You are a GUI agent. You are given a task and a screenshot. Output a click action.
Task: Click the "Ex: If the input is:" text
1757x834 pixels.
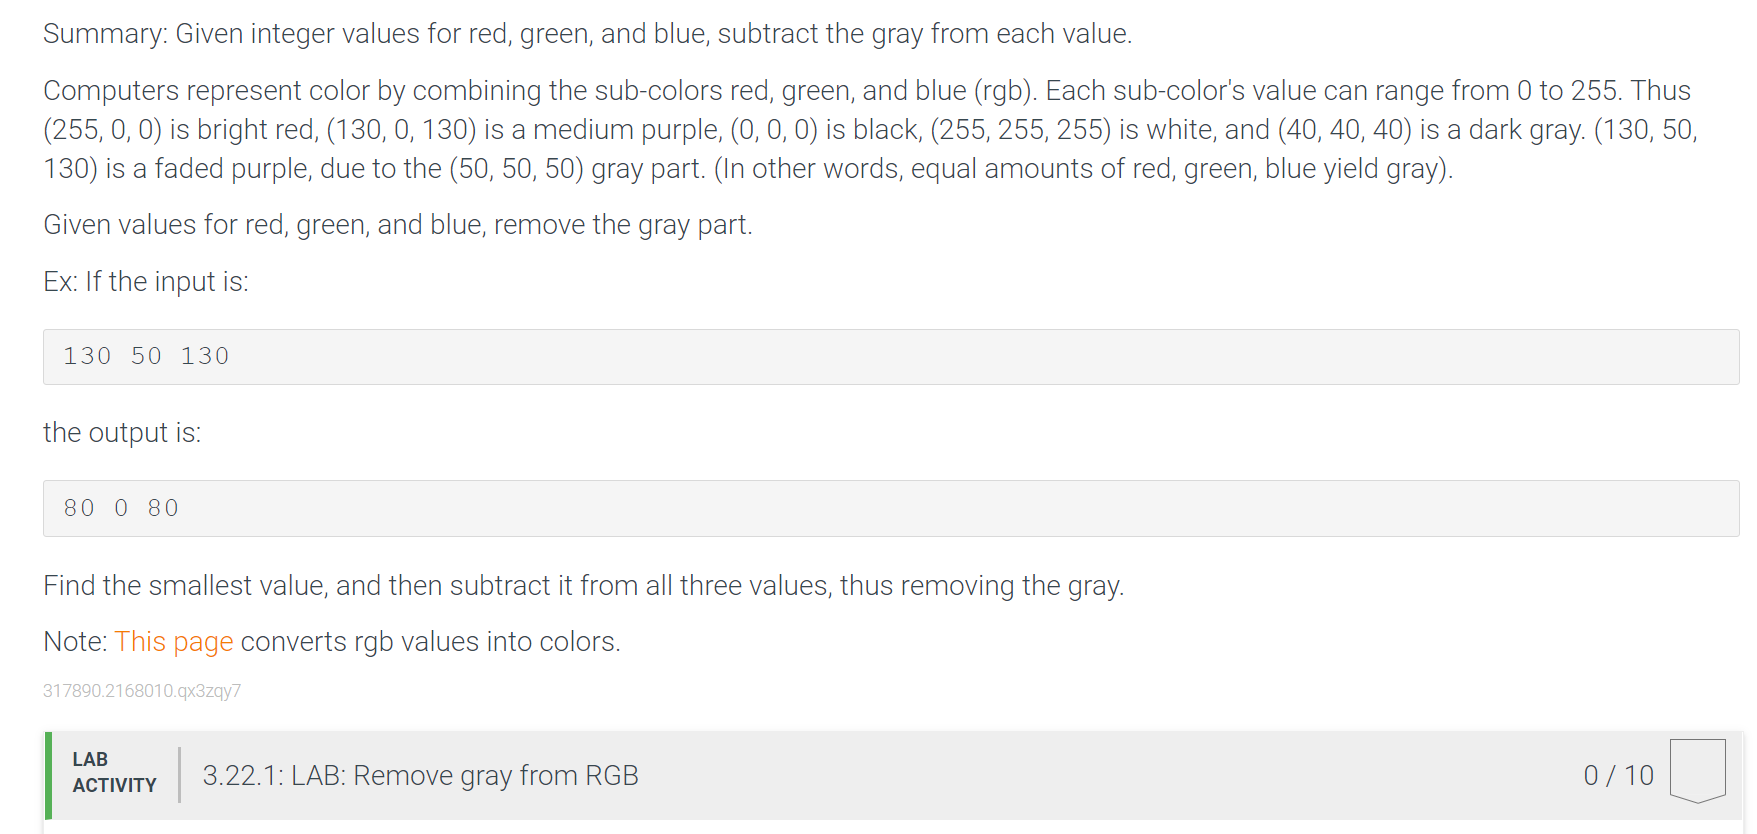click(x=146, y=282)
